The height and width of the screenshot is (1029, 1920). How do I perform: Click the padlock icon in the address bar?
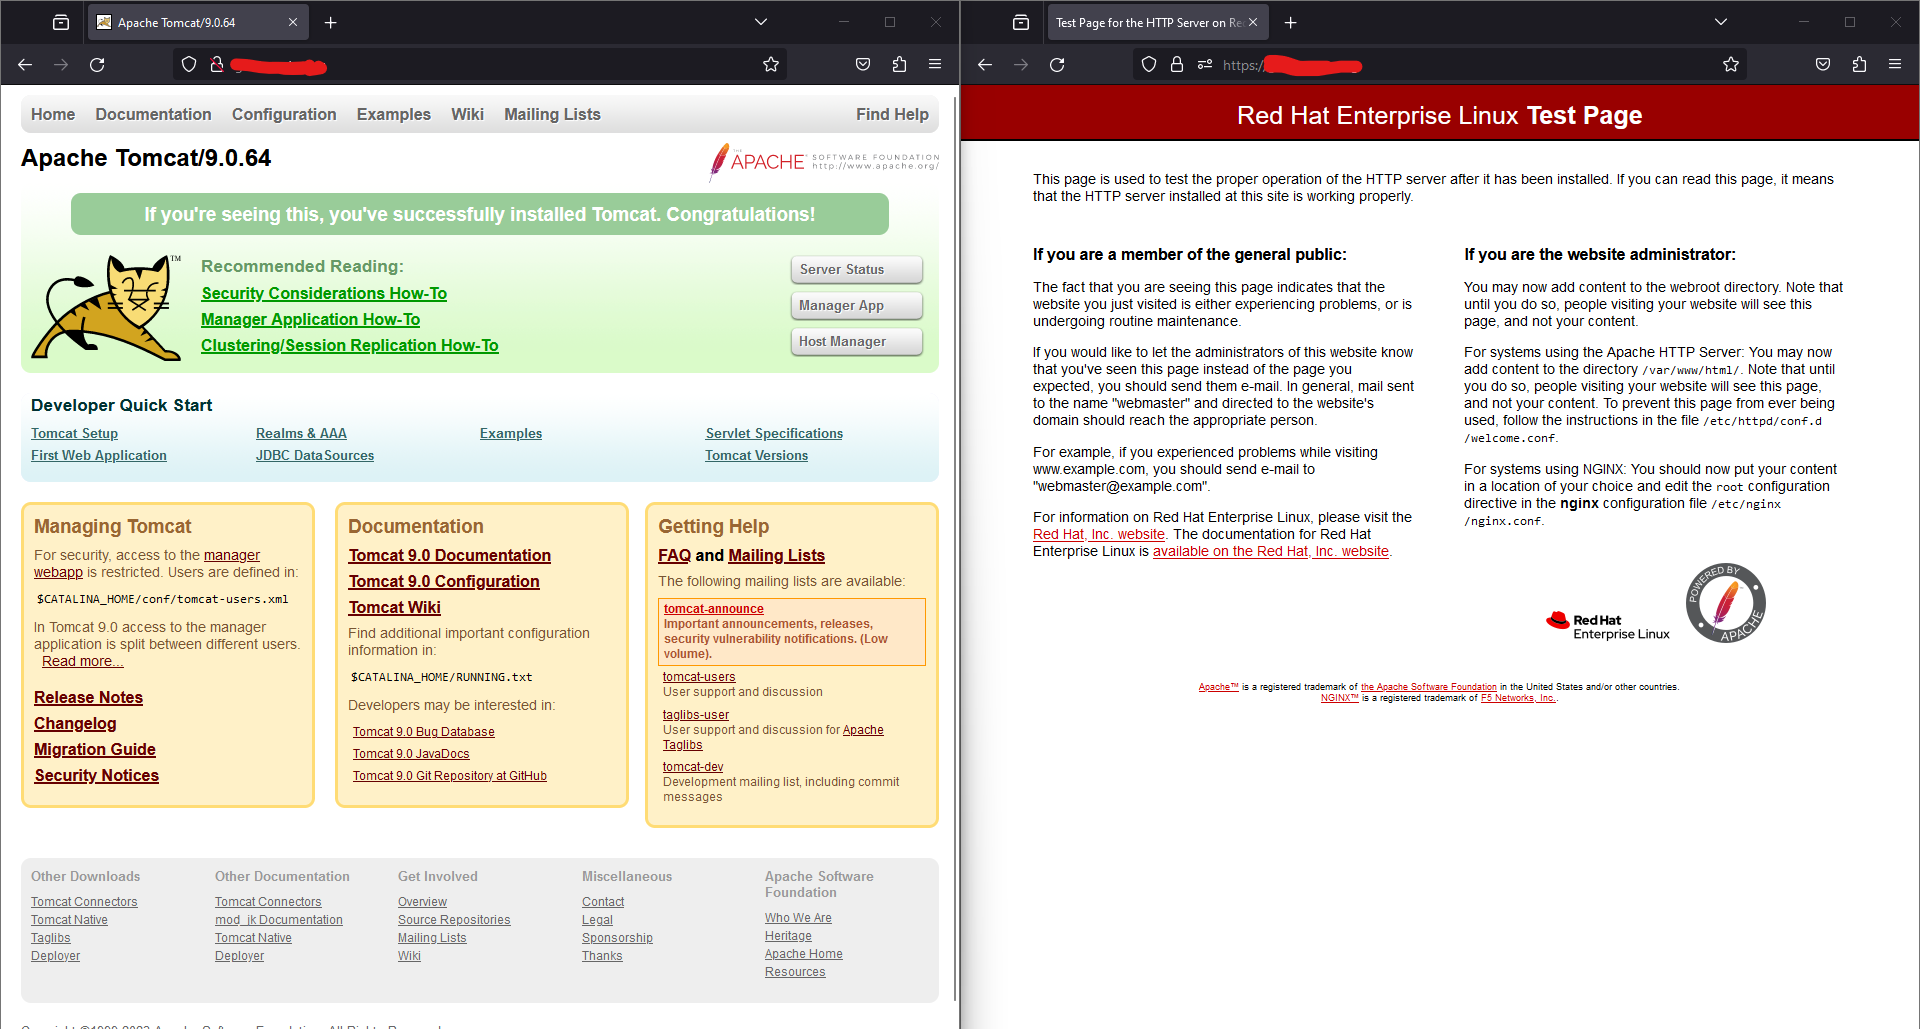(1177, 64)
